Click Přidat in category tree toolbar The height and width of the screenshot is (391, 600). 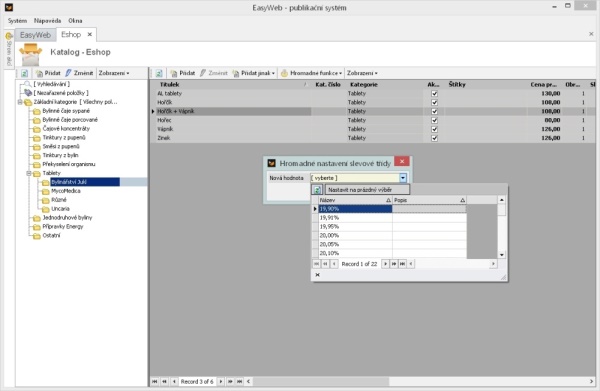coord(48,73)
